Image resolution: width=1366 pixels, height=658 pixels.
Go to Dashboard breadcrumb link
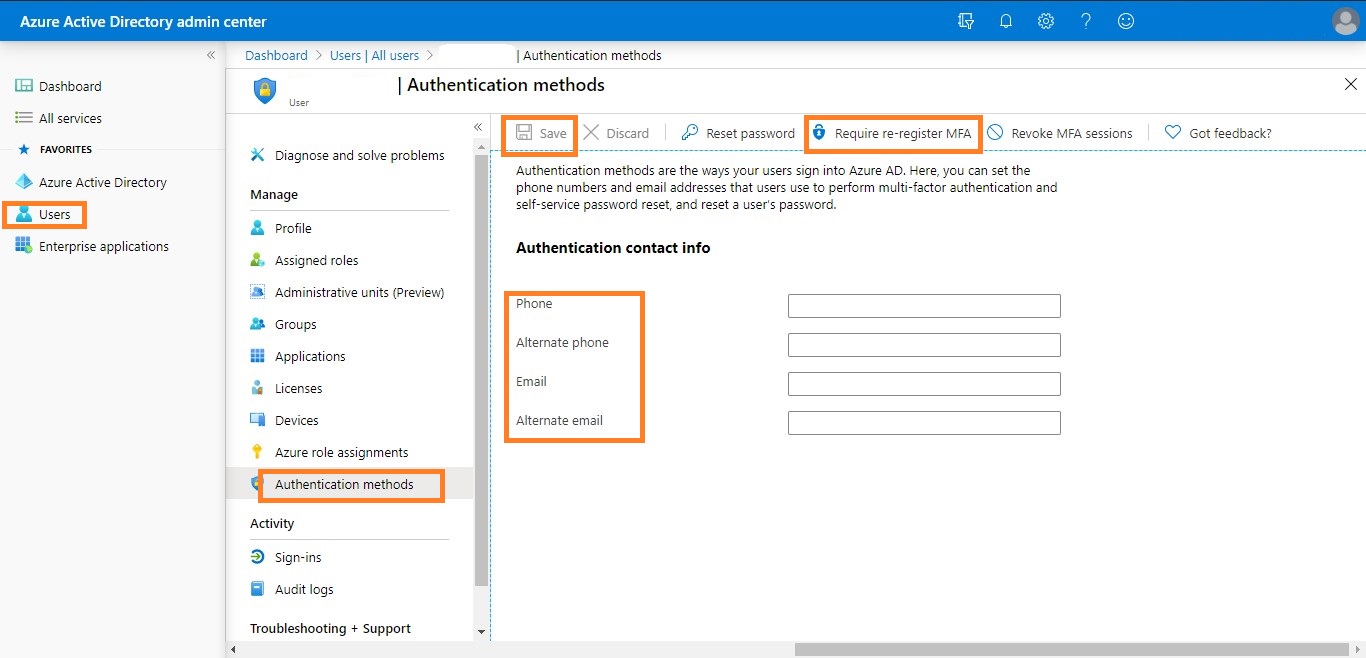pos(276,55)
